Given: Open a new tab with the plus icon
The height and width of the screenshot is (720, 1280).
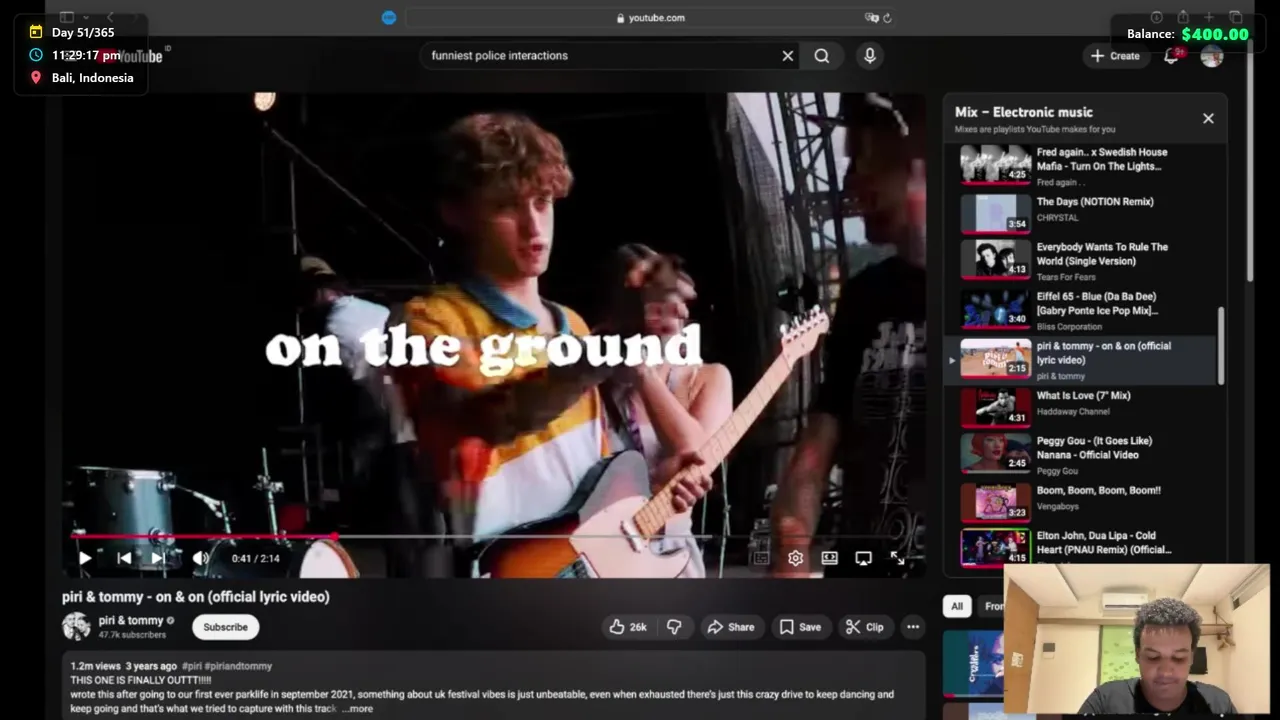Looking at the screenshot, I should (x=1209, y=17).
